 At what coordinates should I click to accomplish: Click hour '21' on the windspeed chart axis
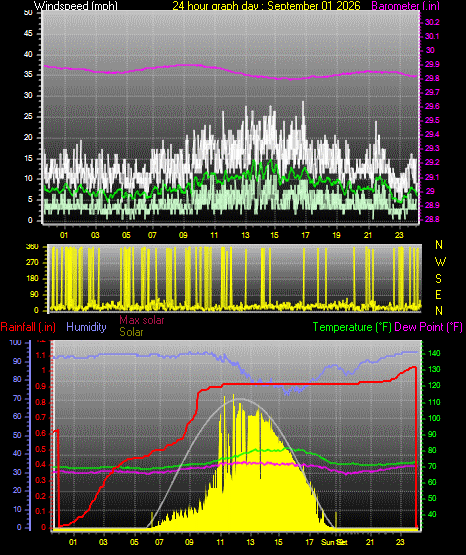tap(368, 235)
